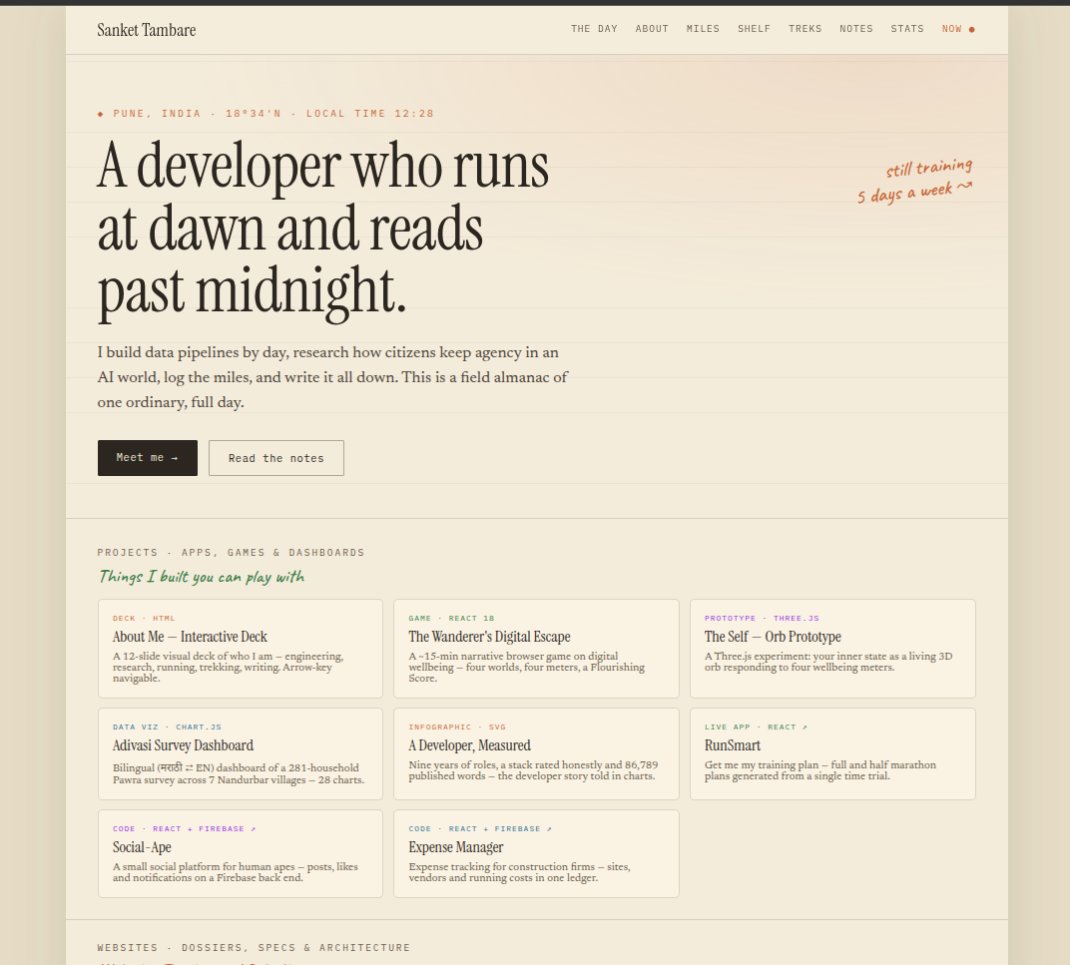Open Adivasi Survey Dashboard card

[240, 753]
